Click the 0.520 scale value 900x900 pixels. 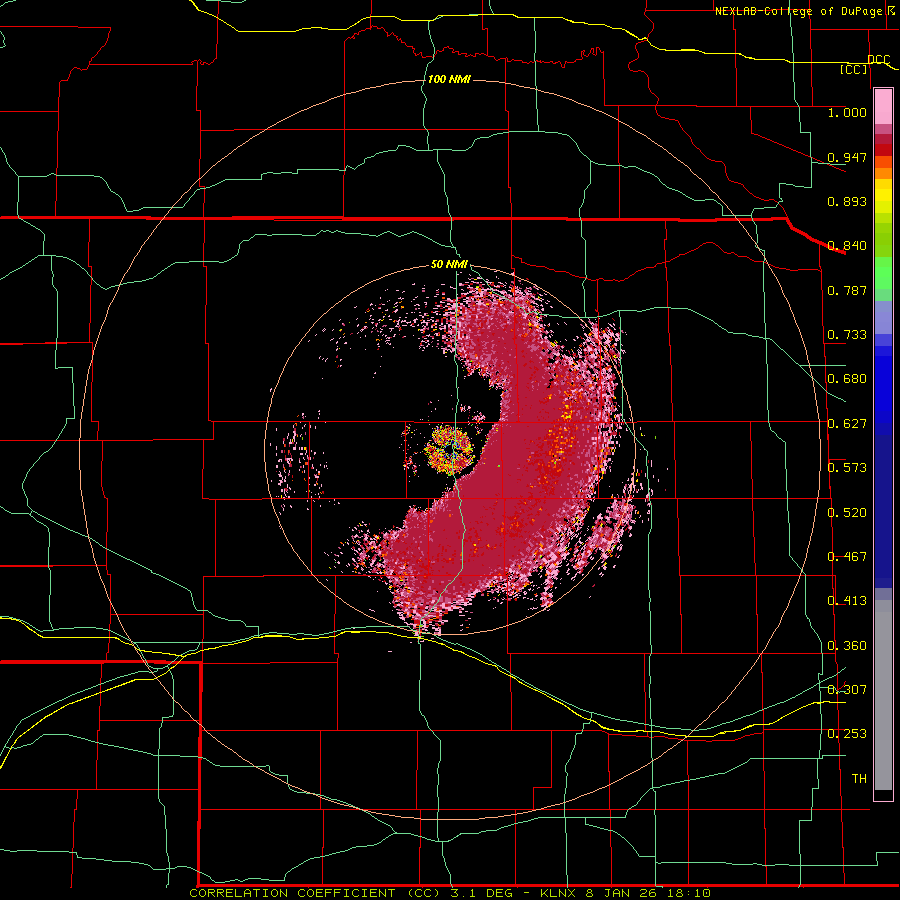(847, 513)
